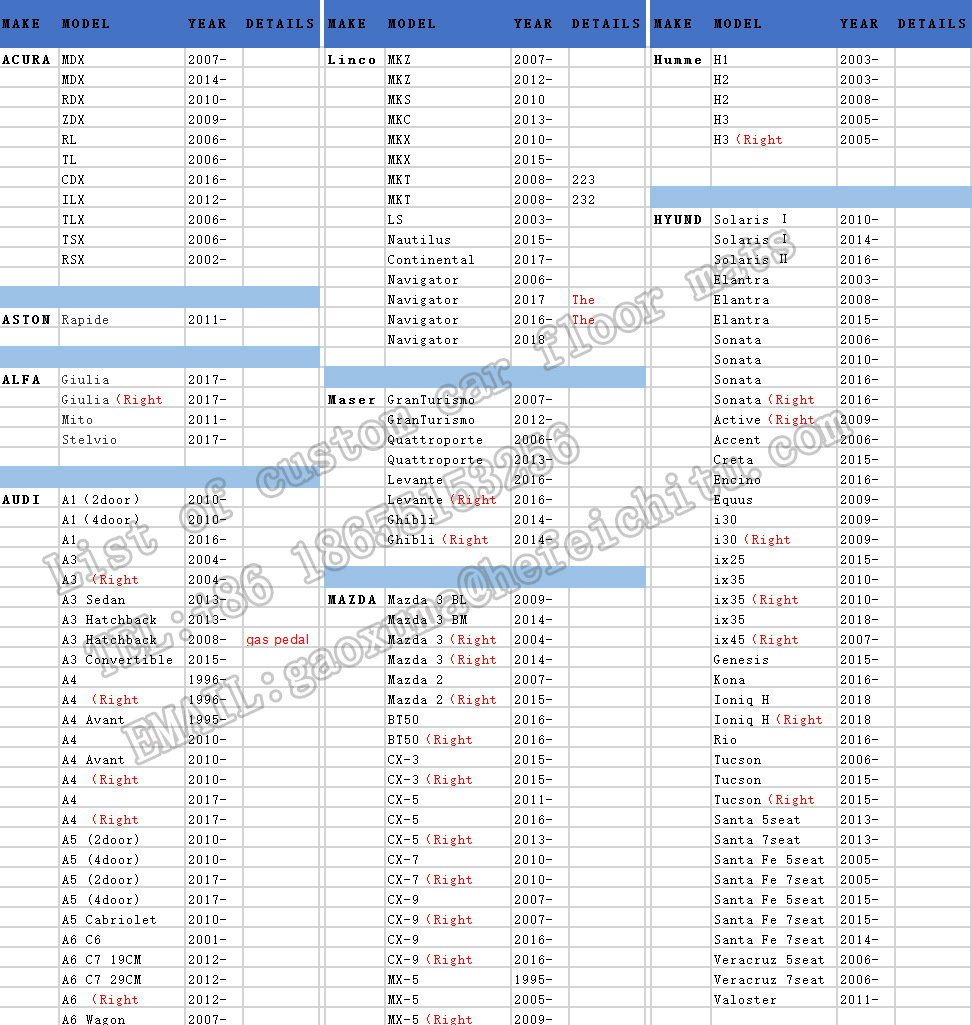Select the 'CX-7 (Right' model cell
This screenshot has height=1025, width=972.
448,879
